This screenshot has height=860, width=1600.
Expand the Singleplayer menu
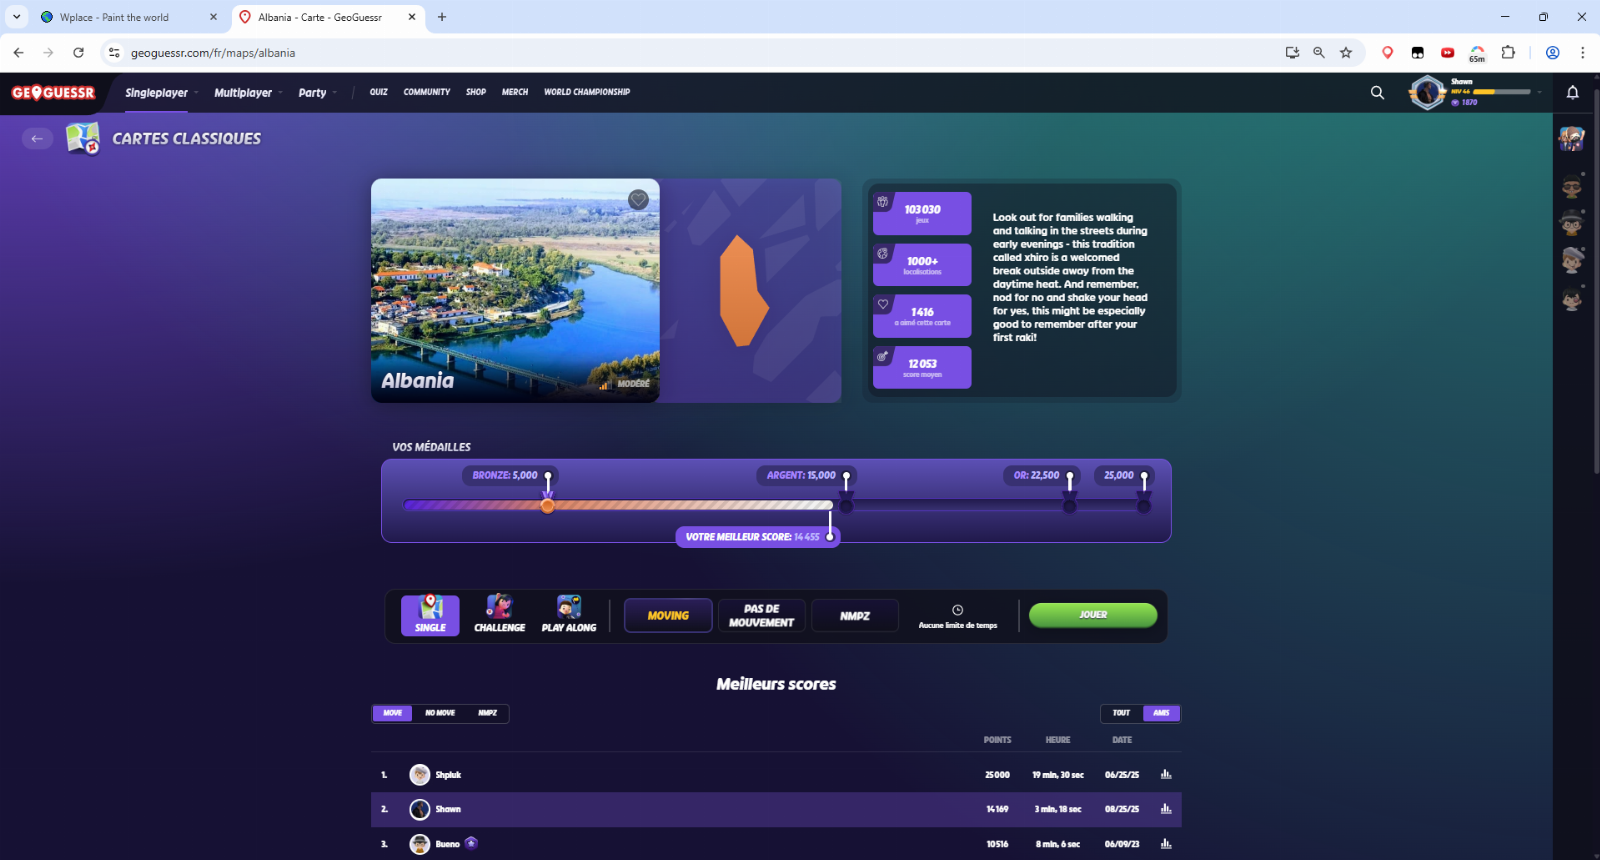pyautogui.click(x=157, y=93)
